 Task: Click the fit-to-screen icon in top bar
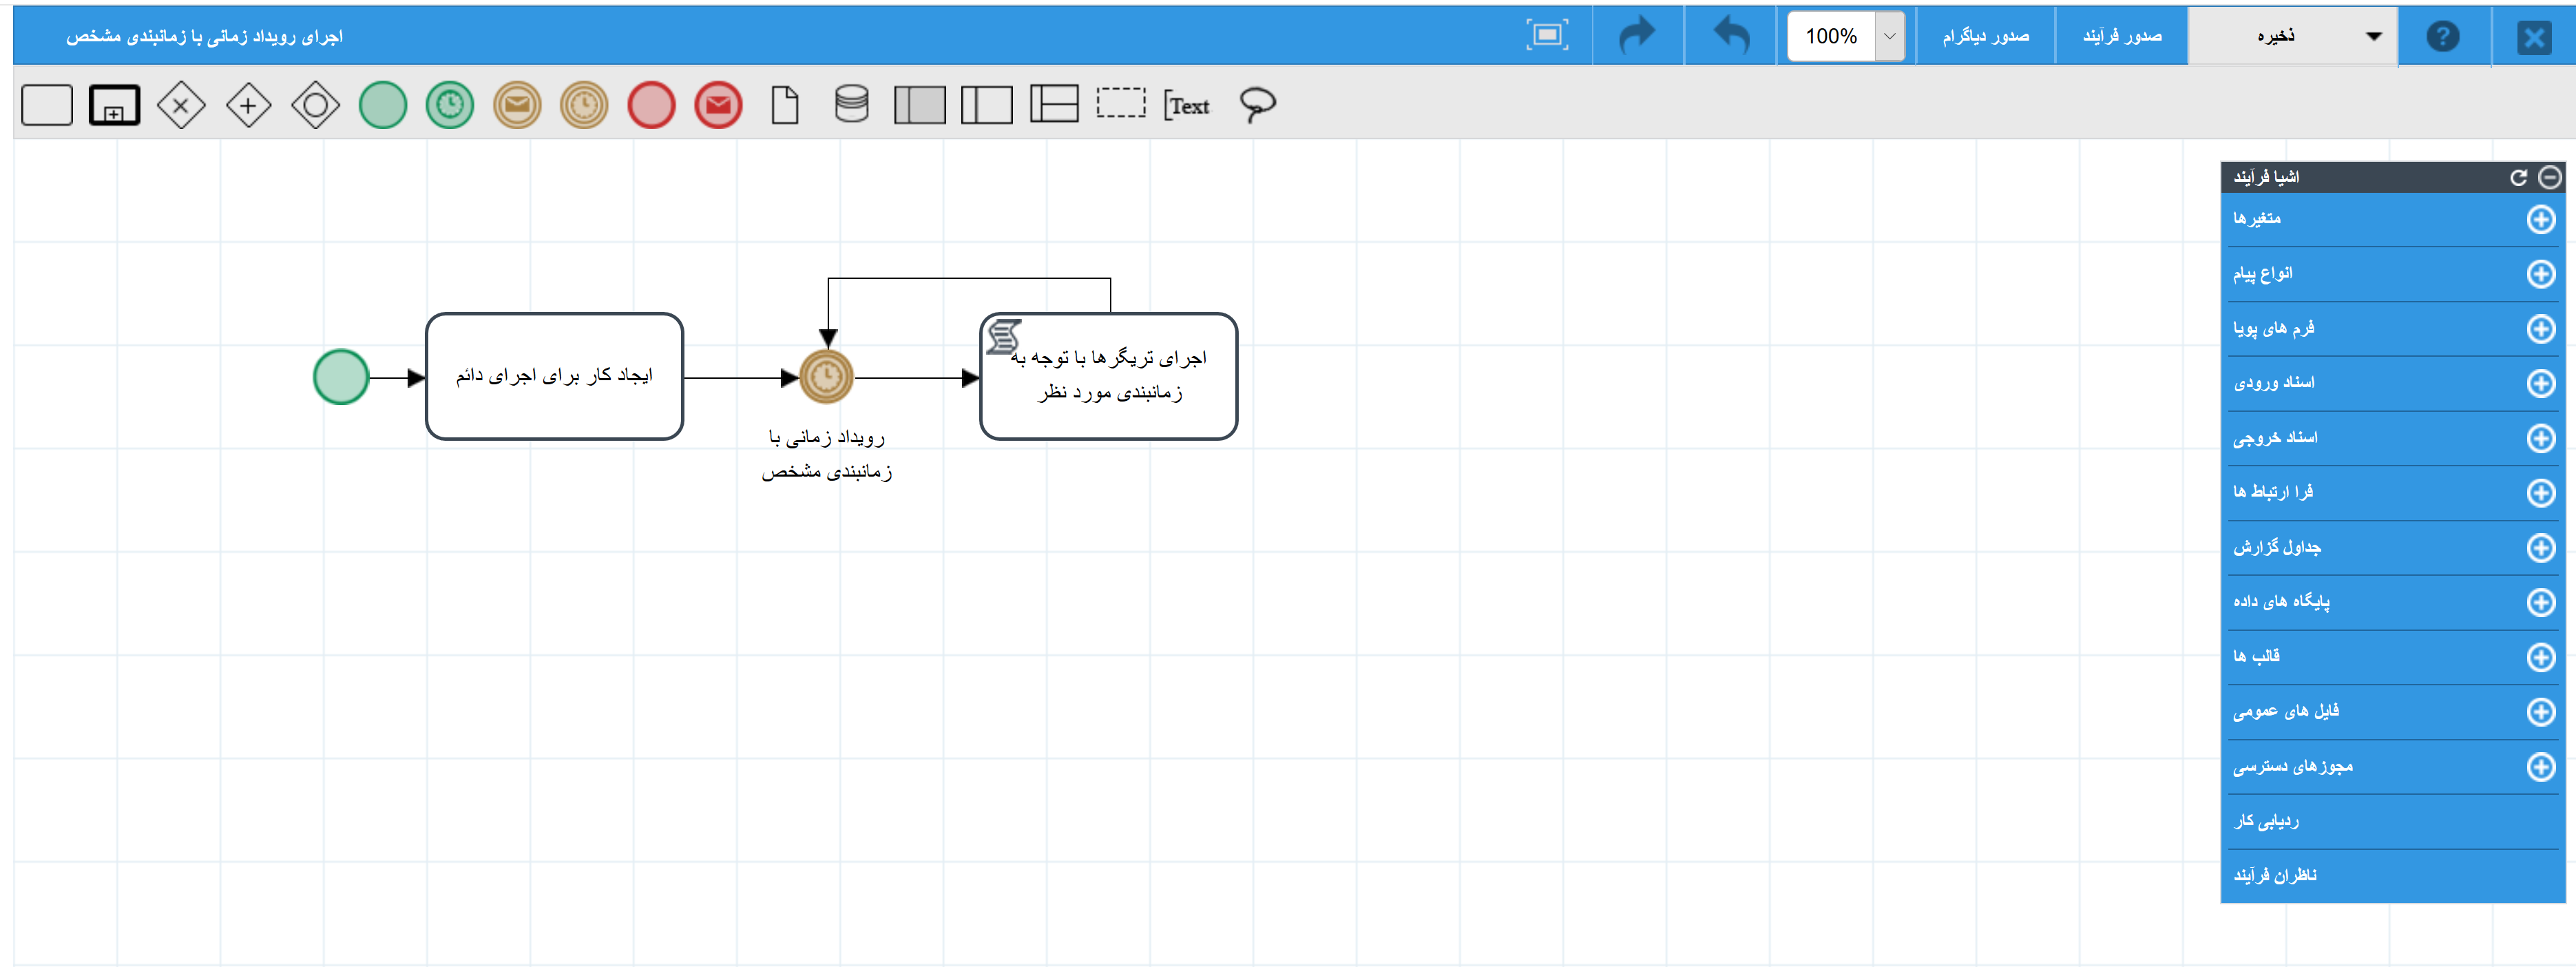1546,36
